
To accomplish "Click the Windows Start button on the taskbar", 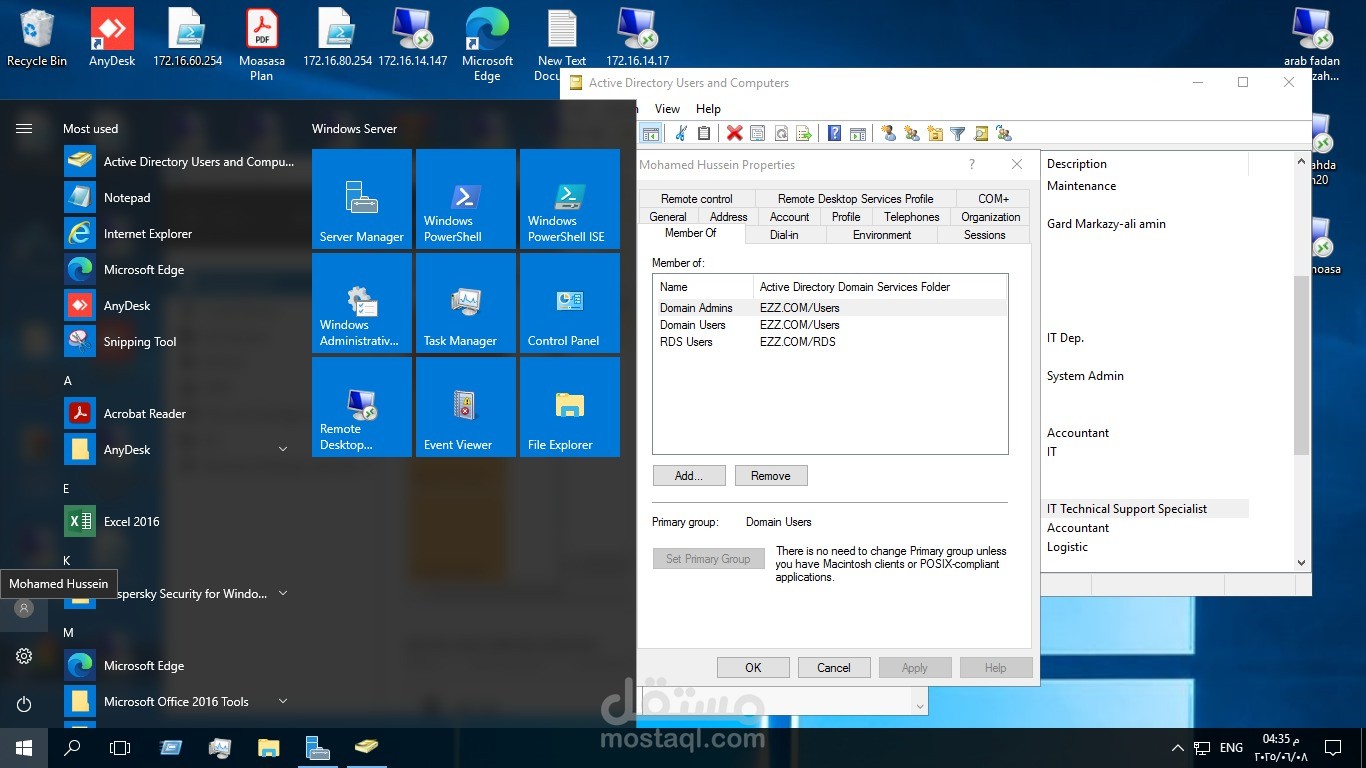I will click(x=24, y=748).
